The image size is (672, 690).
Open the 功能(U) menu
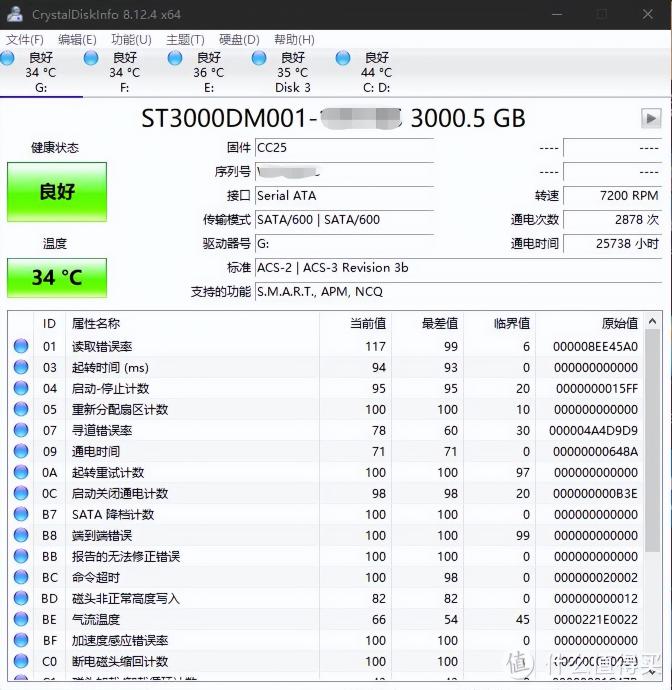point(131,40)
